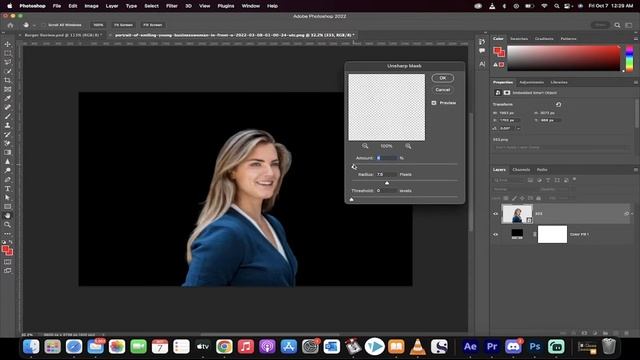
Task: Open the blend mode dropdown in Layers
Action: coord(515,189)
